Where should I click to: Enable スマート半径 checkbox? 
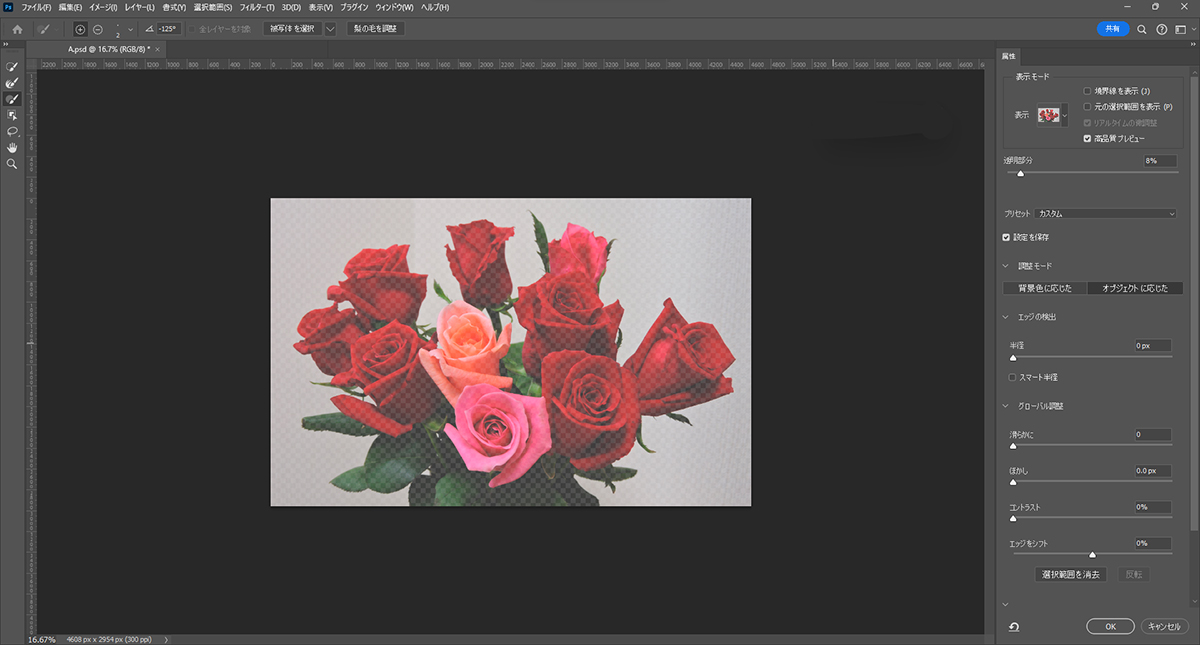pos(1012,377)
